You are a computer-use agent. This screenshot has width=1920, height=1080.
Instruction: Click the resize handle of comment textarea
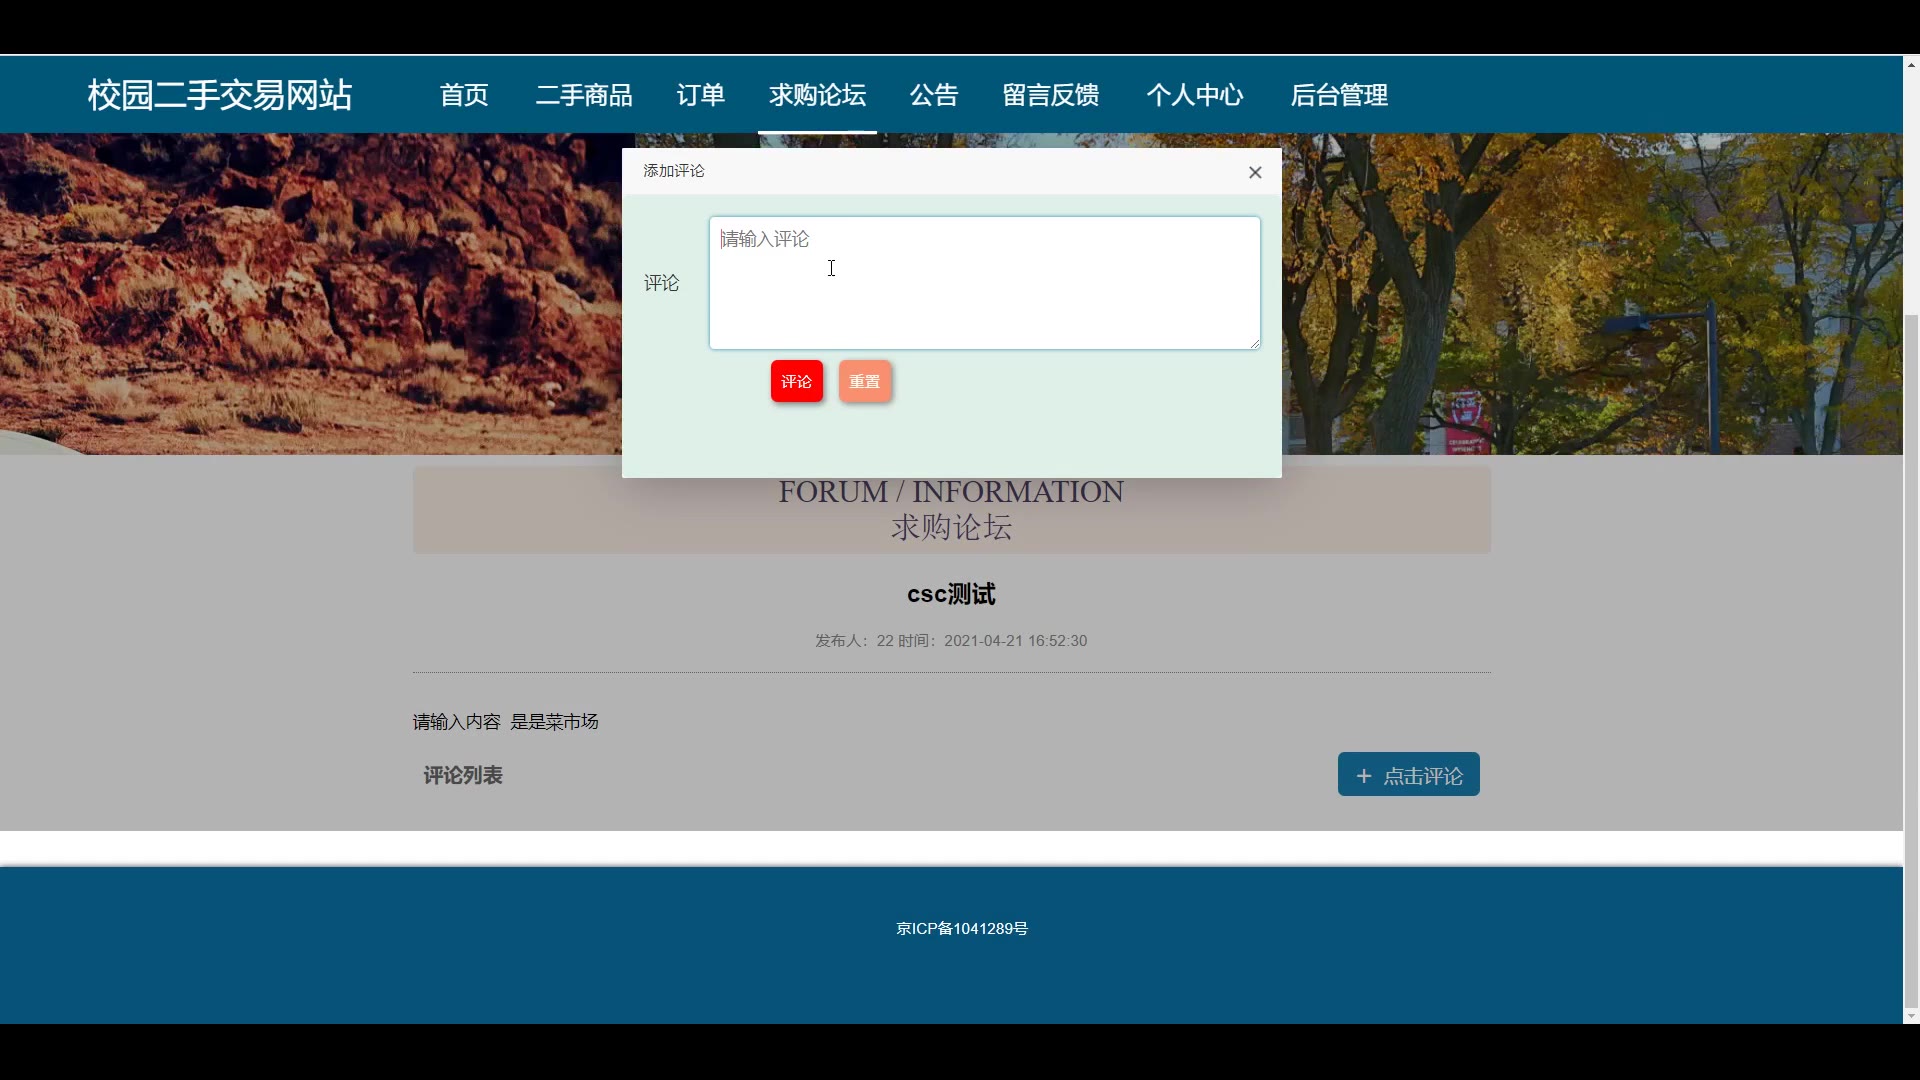pyautogui.click(x=1254, y=343)
